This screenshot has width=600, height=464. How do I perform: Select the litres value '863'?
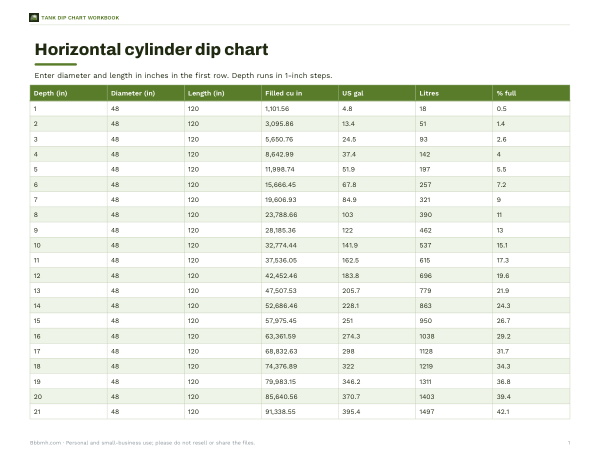[x=454, y=306]
